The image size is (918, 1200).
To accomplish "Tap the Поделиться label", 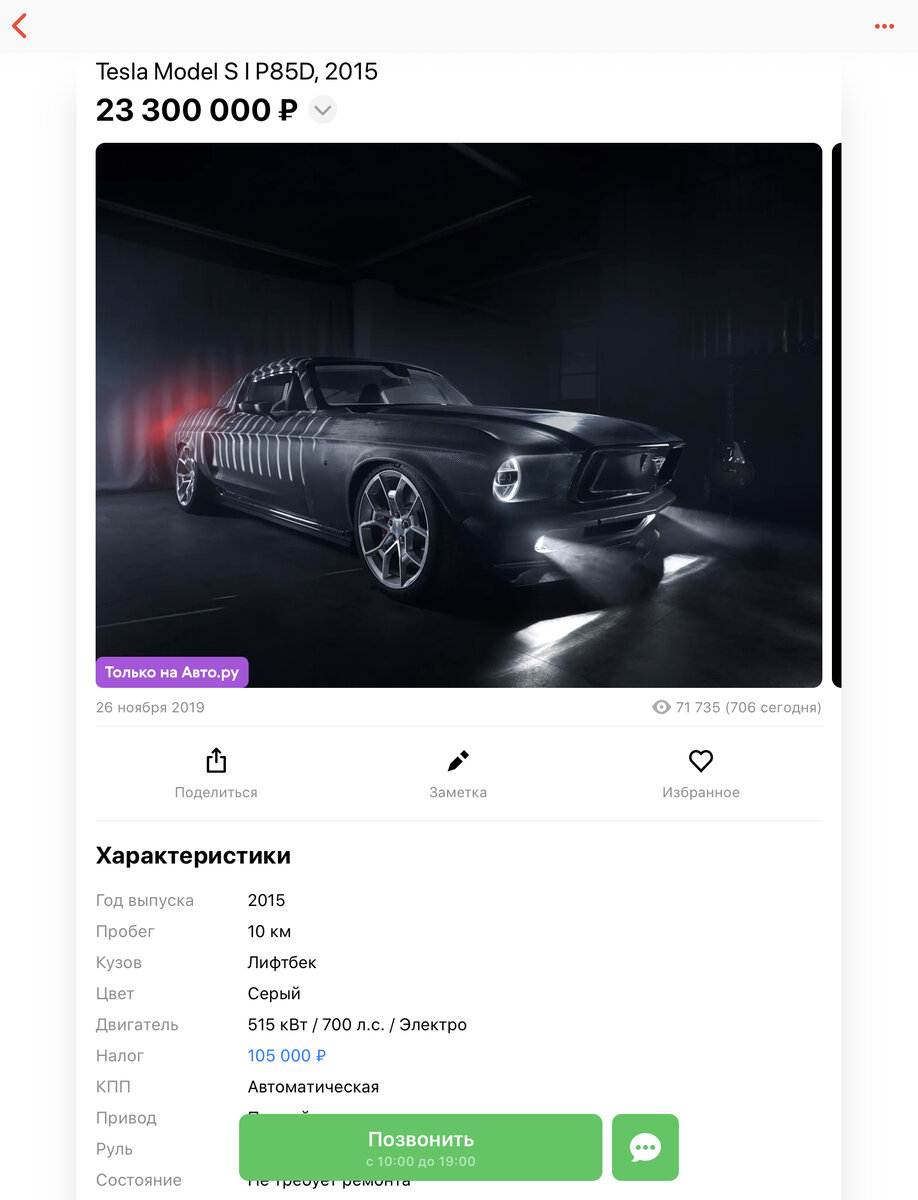I will 216,792.
